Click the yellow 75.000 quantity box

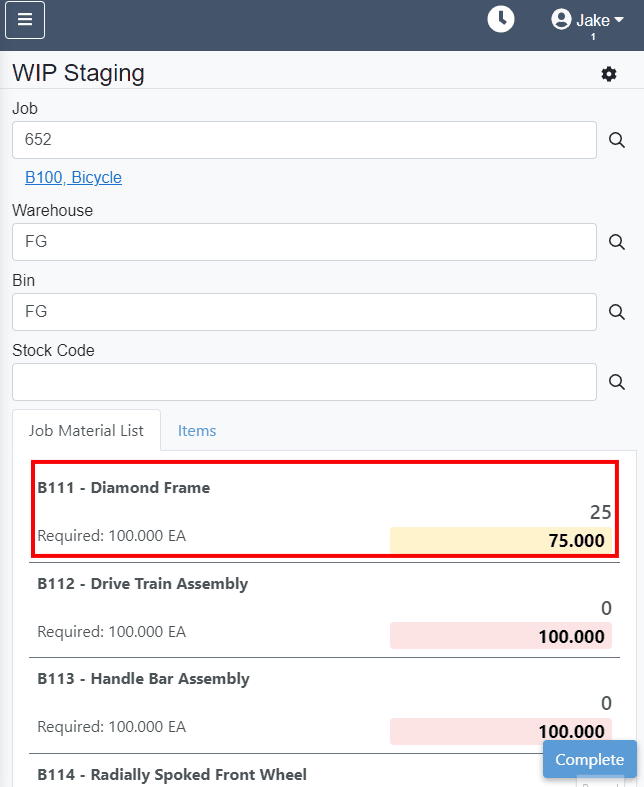pyautogui.click(x=500, y=541)
